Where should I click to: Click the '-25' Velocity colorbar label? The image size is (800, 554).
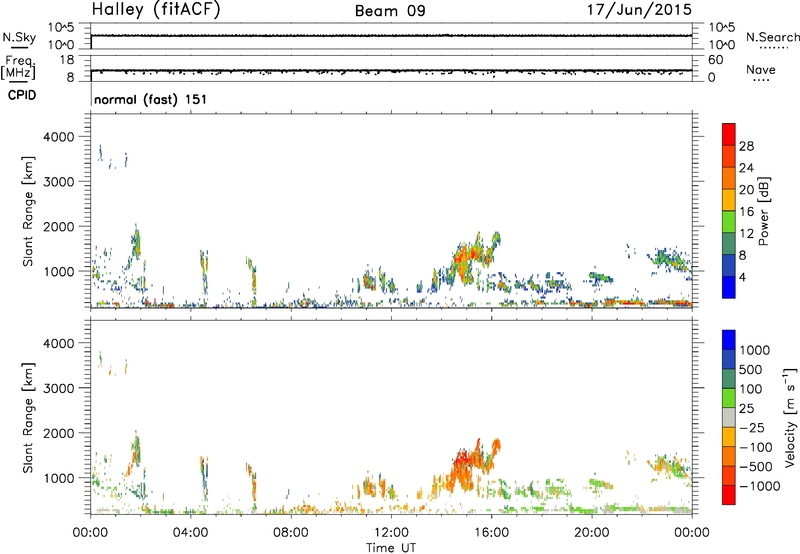pyautogui.click(x=752, y=428)
